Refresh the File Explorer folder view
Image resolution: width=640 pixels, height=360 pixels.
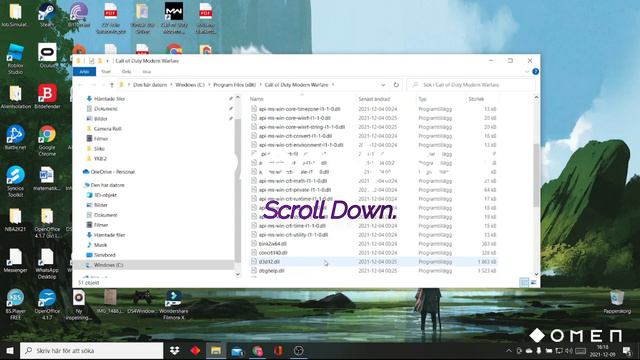click(396, 84)
